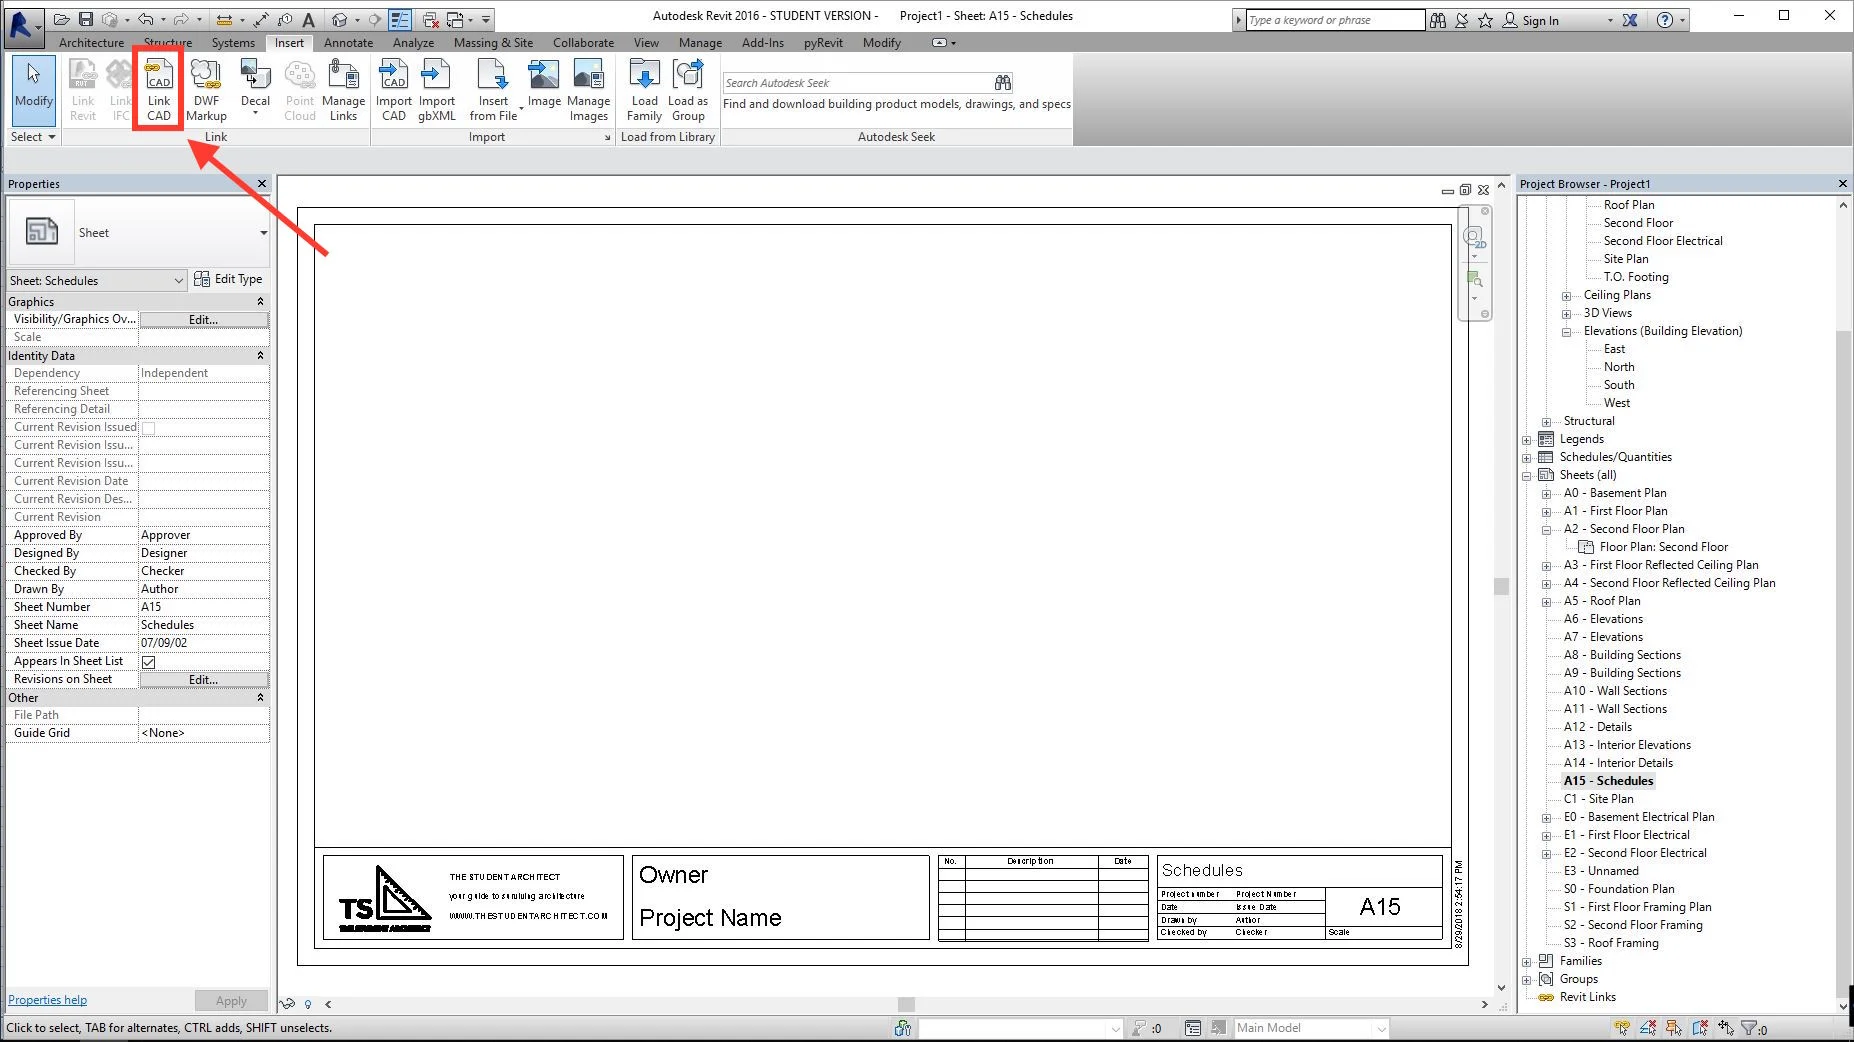
Task: Click the Load Family tool
Action: tap(643, 88)
